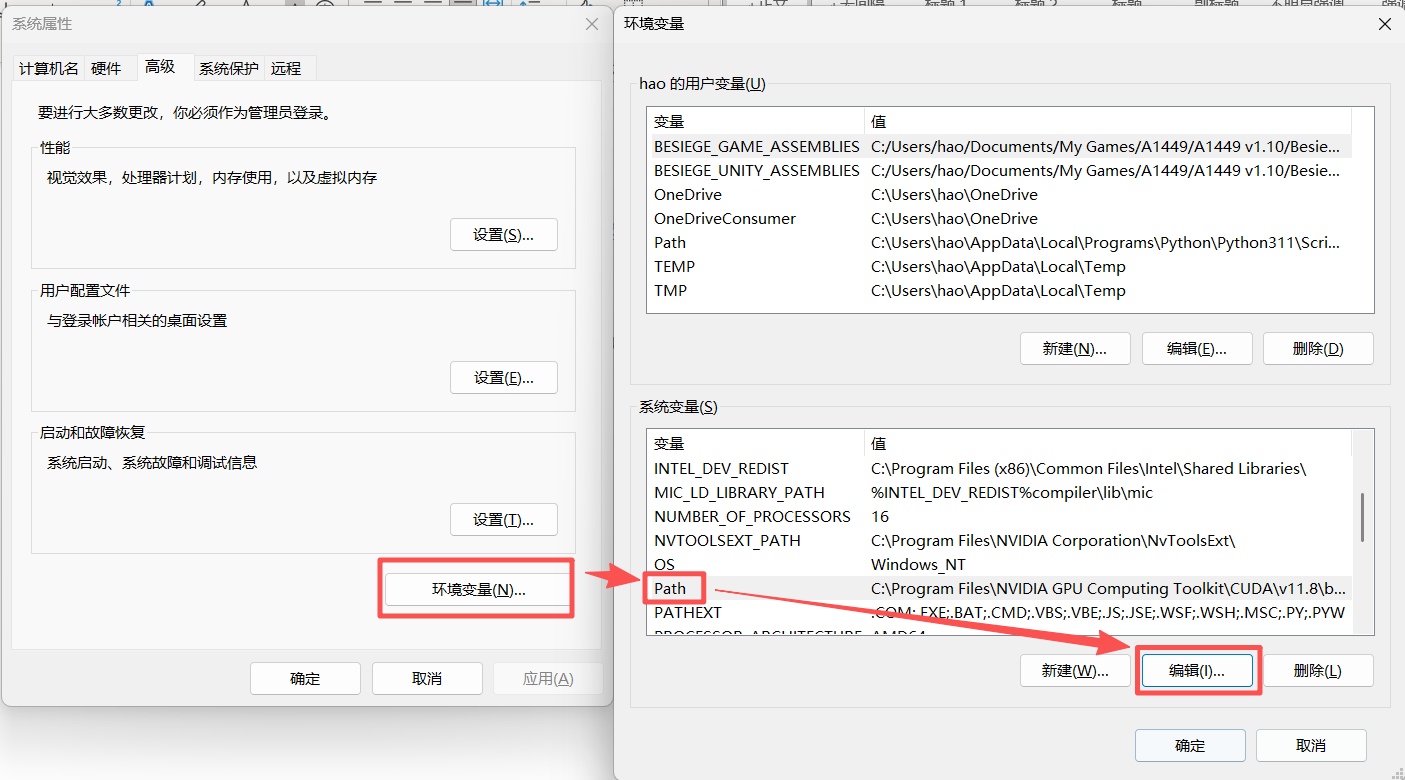Click 应用(A) in System Properties
The image size is (1405, 780).
[x=548, y=678]
